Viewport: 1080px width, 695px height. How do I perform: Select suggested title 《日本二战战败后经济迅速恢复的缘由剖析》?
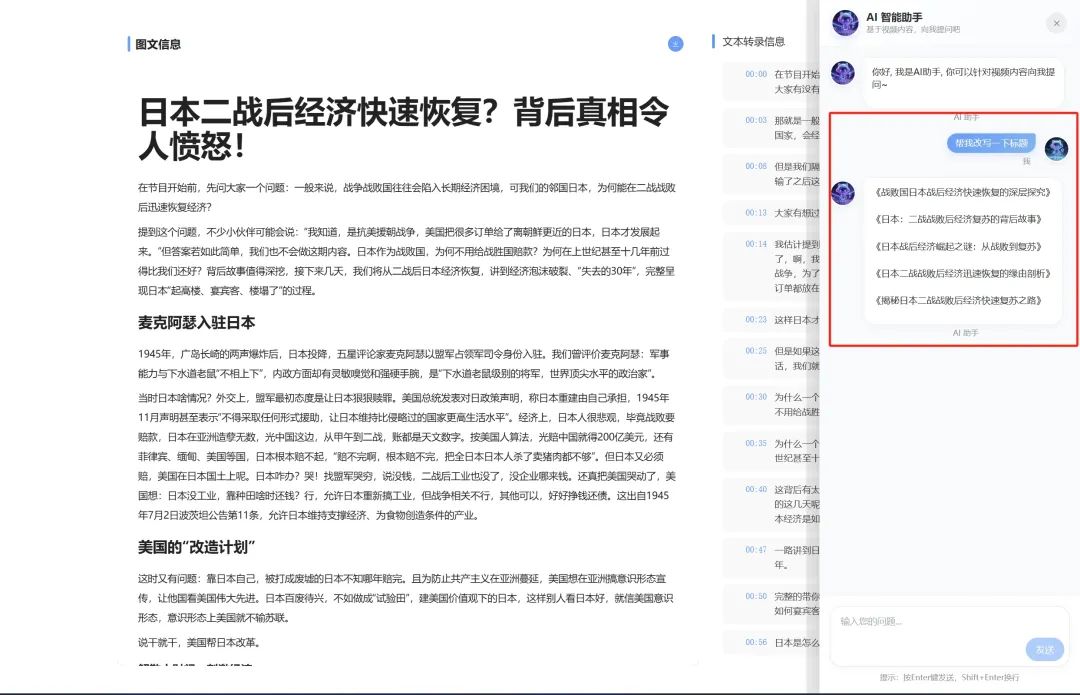point(962,273)
